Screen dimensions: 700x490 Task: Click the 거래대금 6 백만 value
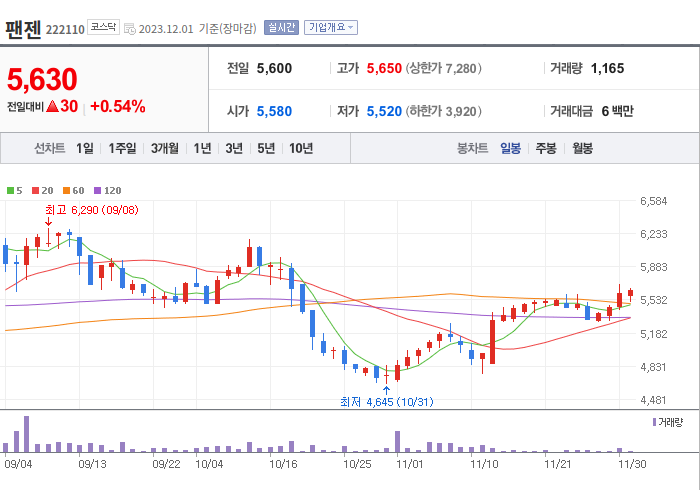pos(617,111)
